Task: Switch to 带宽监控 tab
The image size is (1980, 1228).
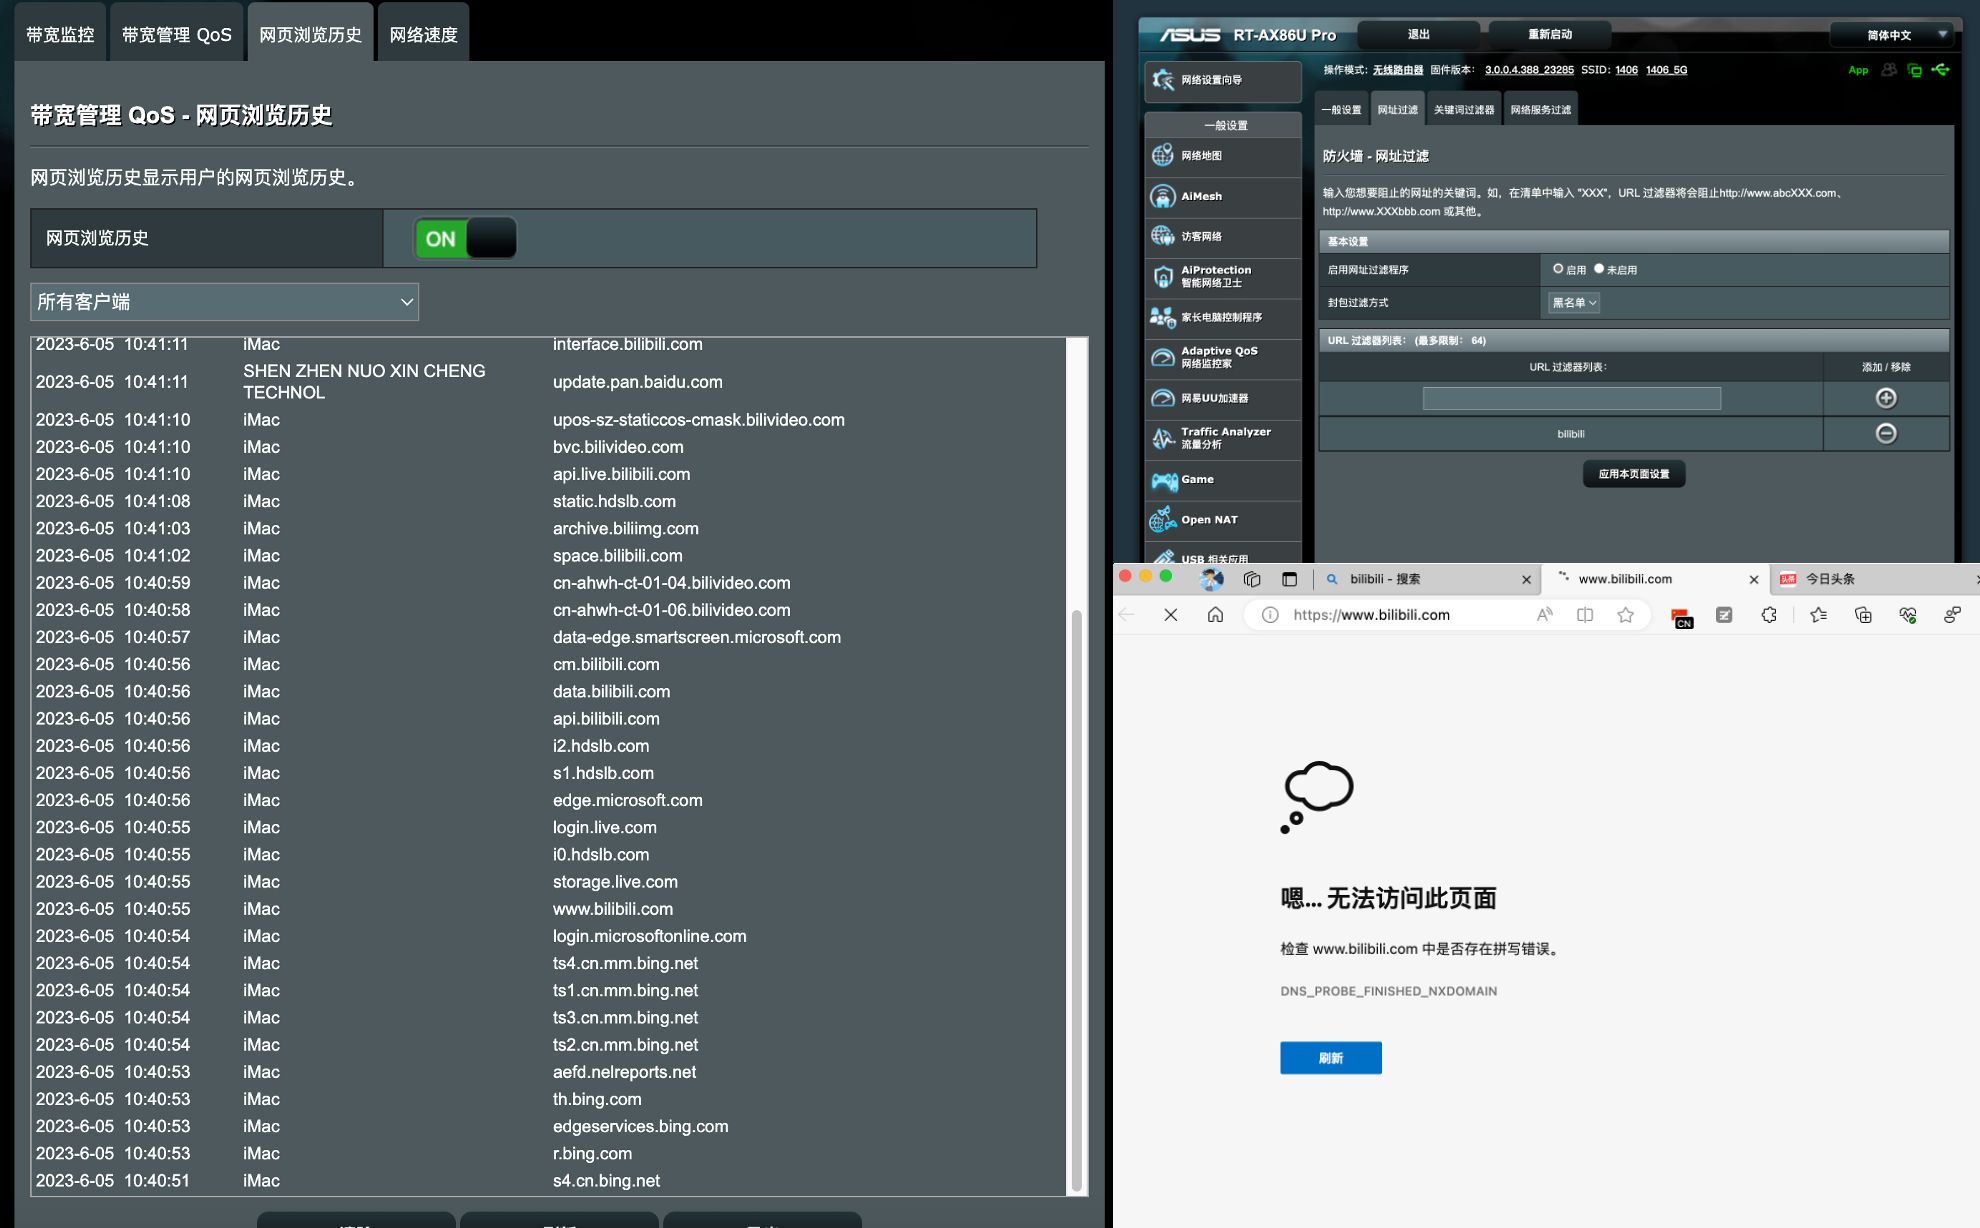Action: point(60,35)
